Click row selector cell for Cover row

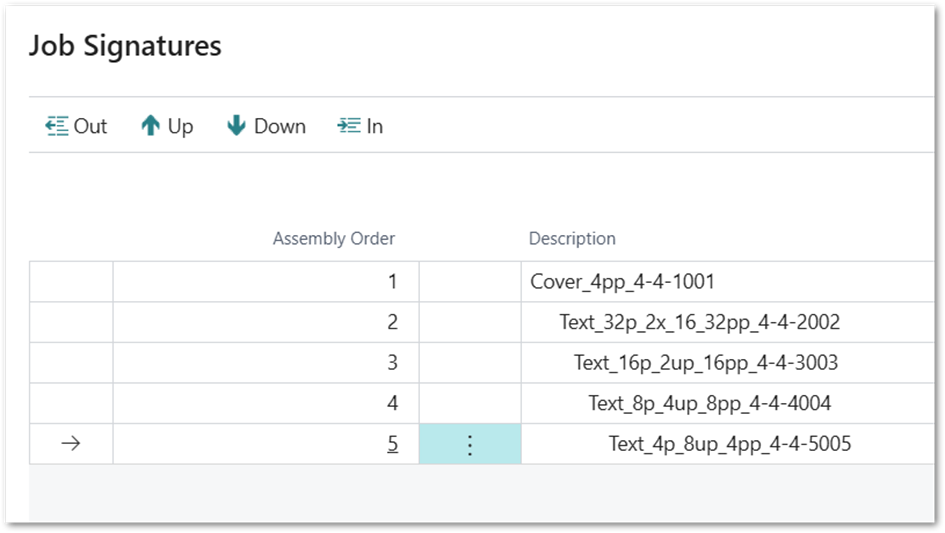pos(71,282)
